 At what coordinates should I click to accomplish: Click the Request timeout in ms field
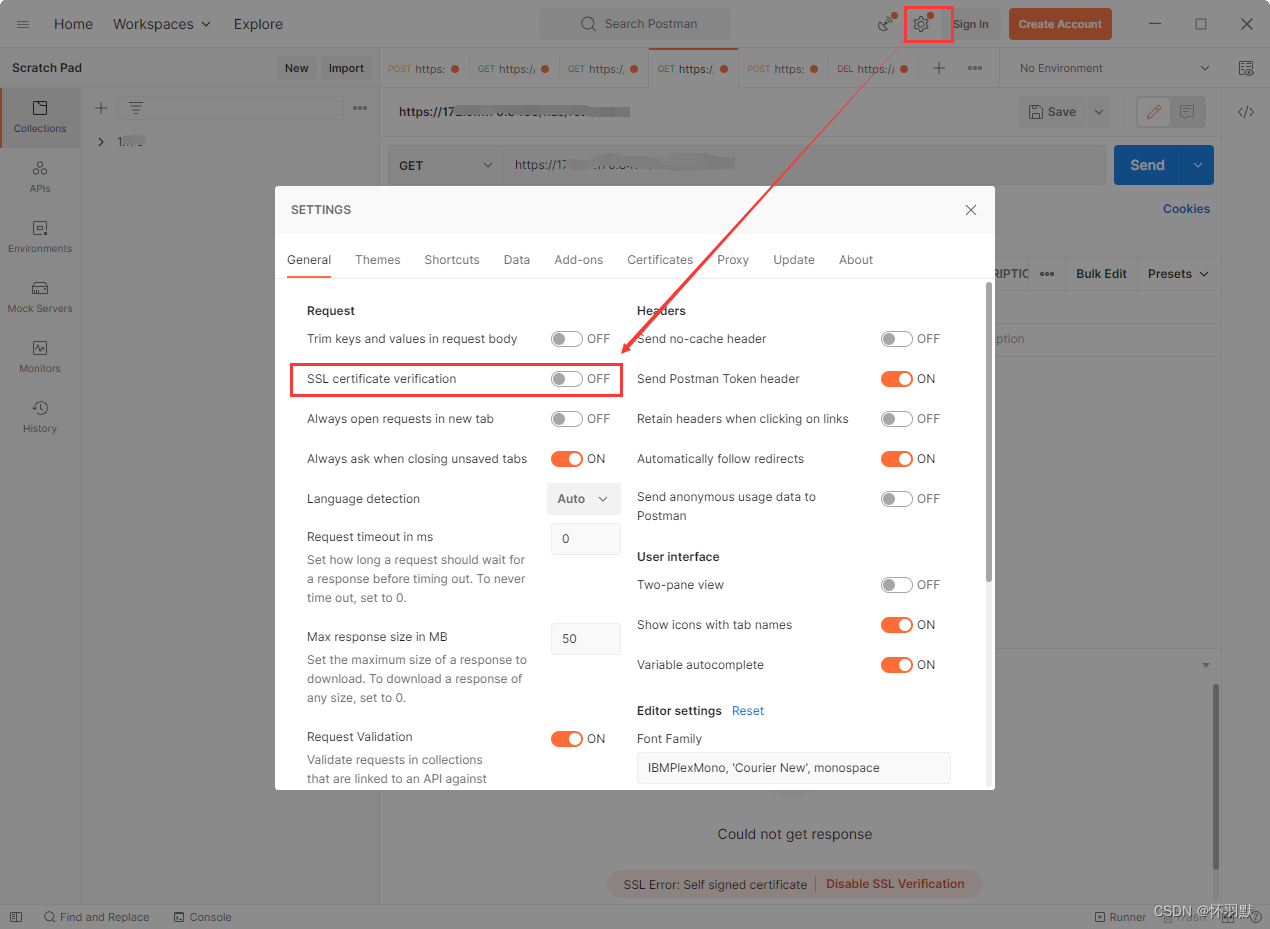tap(585, 539)
